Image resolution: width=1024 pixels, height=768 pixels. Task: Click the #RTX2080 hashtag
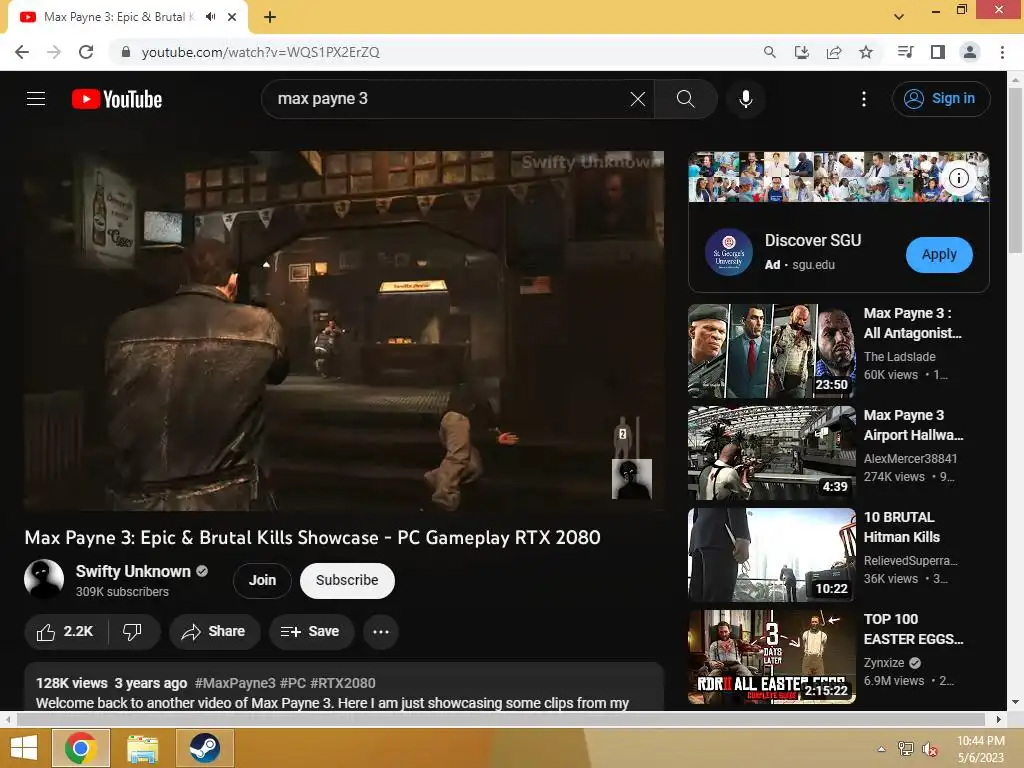pyautogui.click(x=343, y=683)
